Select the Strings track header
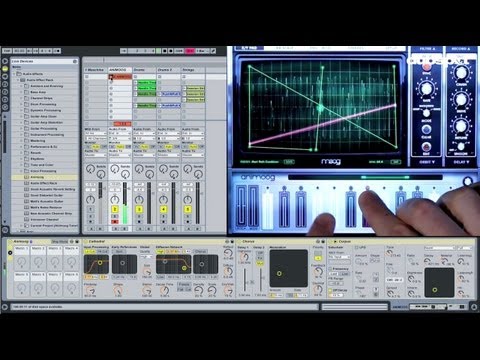This screenshot has height=360, width=480. click(193, 70)
